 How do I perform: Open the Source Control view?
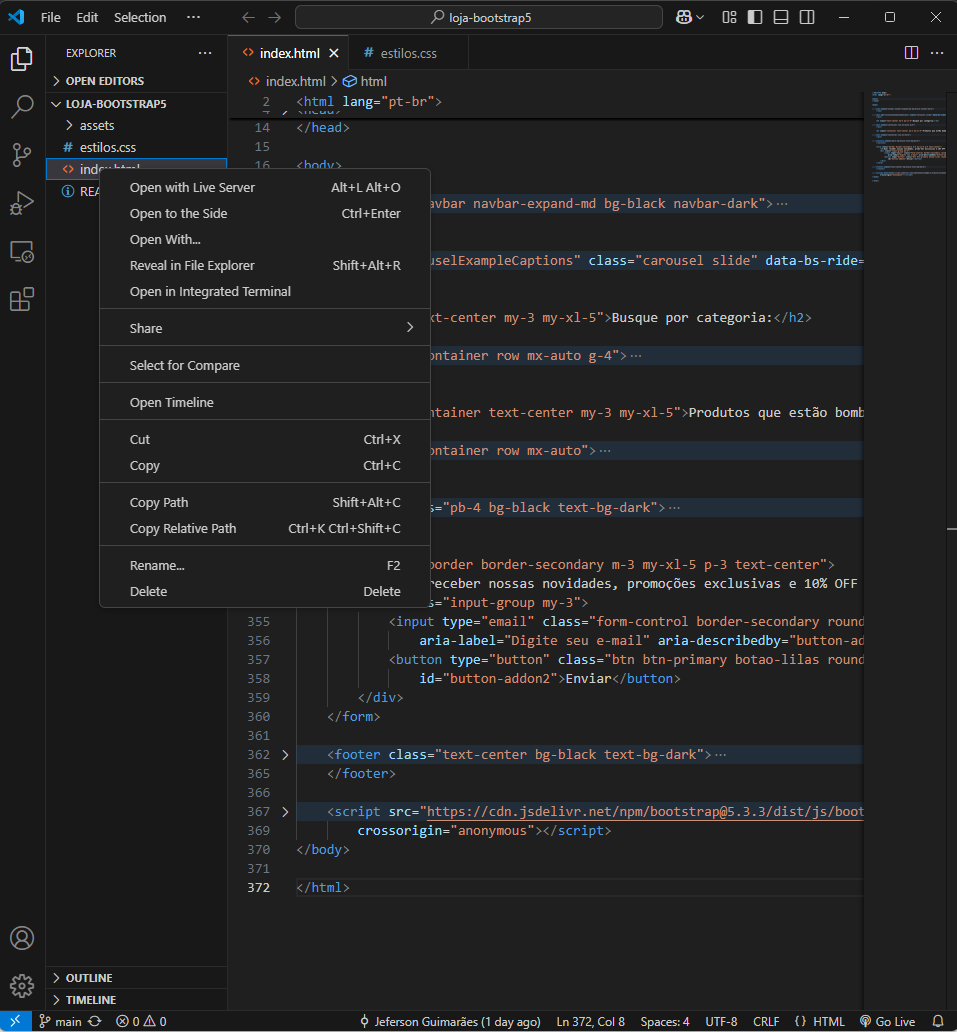point(22,155)
